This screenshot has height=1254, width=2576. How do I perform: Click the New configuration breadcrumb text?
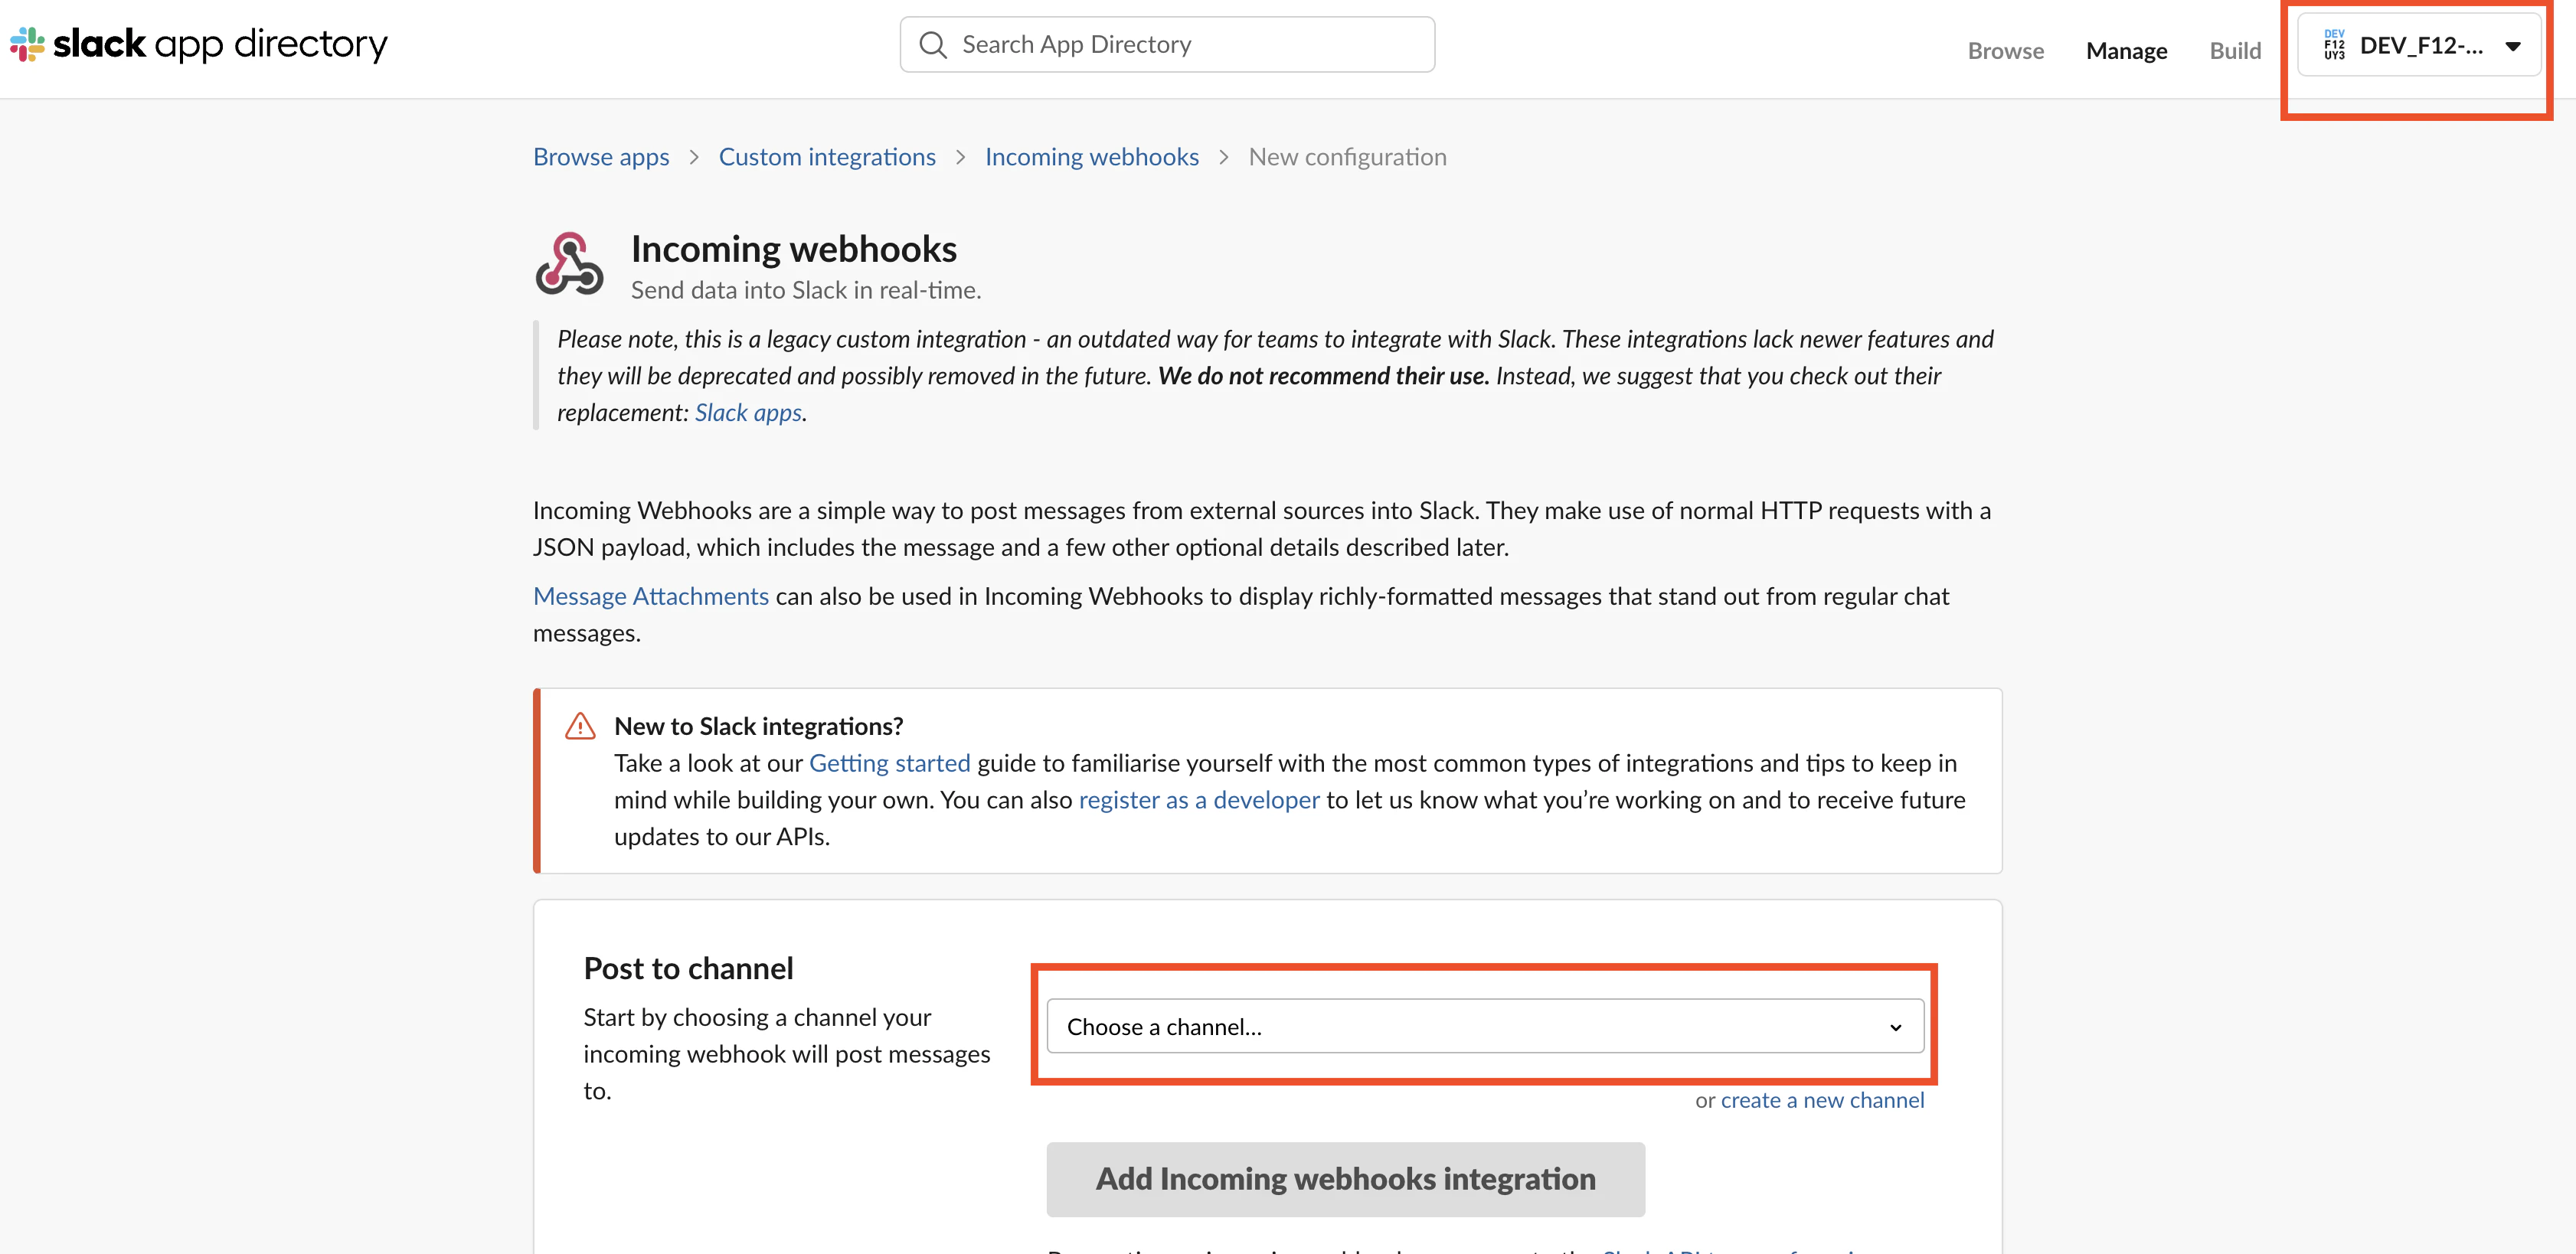pyautogui.click(x=1347, y=157)
